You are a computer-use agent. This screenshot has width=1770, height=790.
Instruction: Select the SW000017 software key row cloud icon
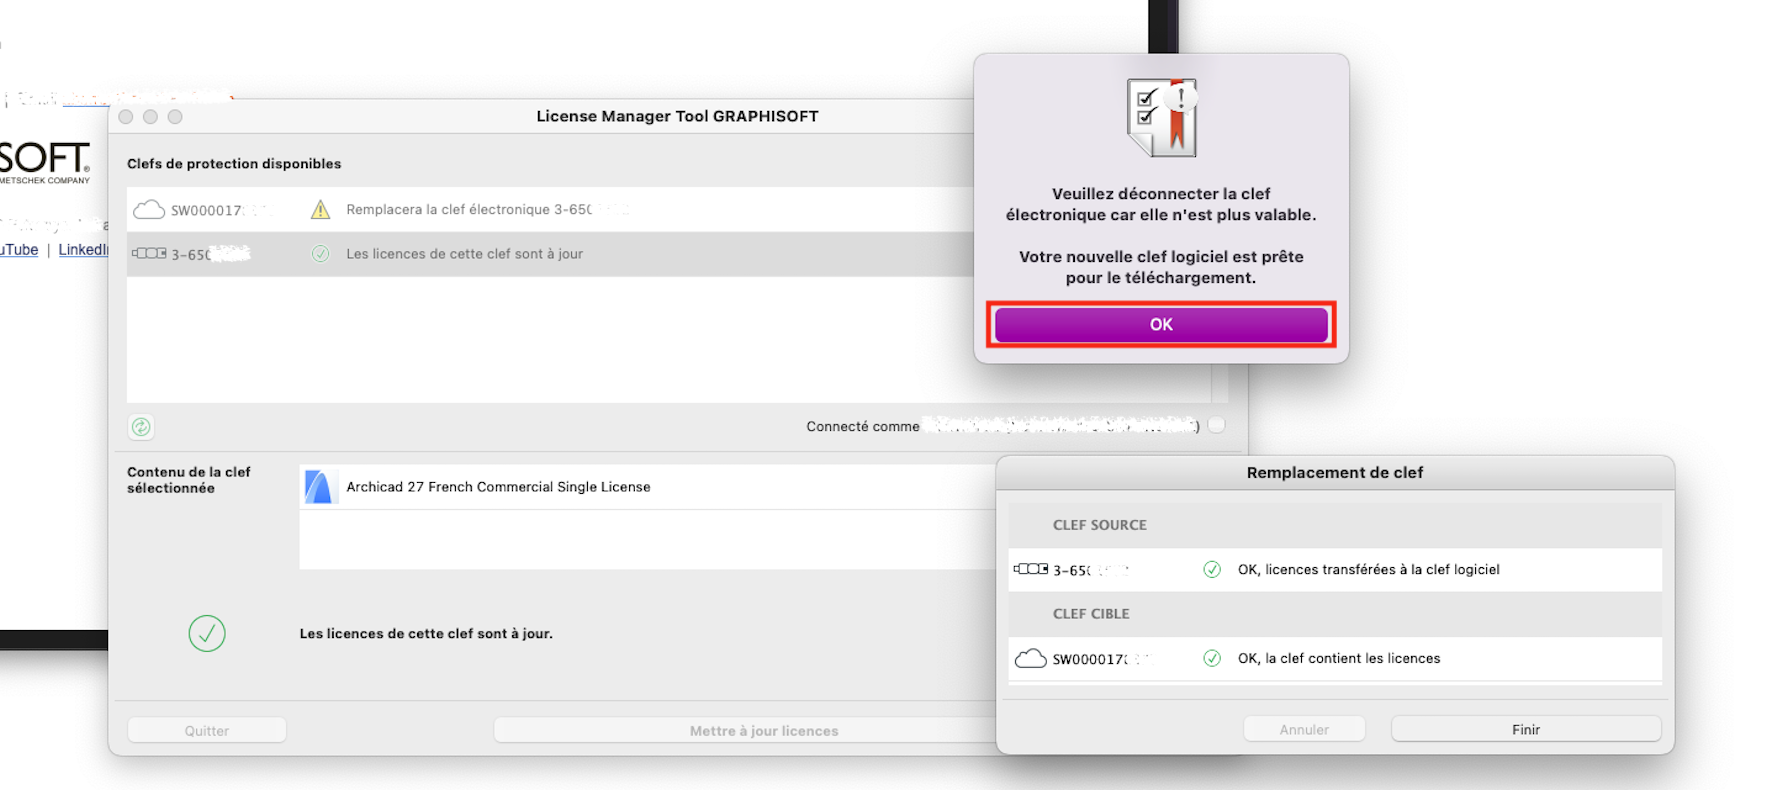coord(149,210)
